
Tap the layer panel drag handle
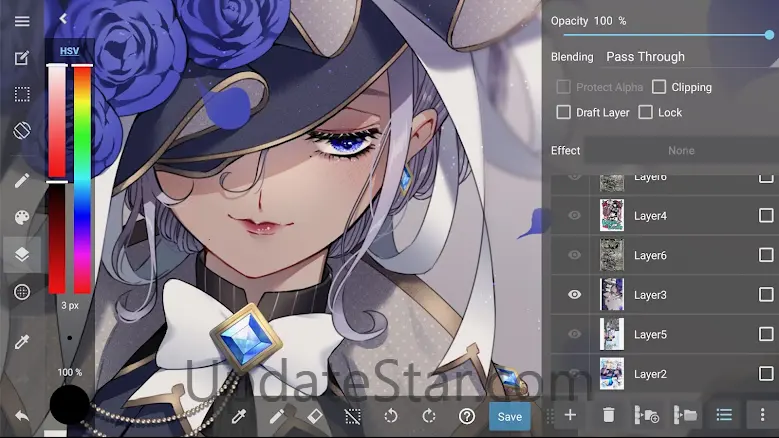[550, 416]
